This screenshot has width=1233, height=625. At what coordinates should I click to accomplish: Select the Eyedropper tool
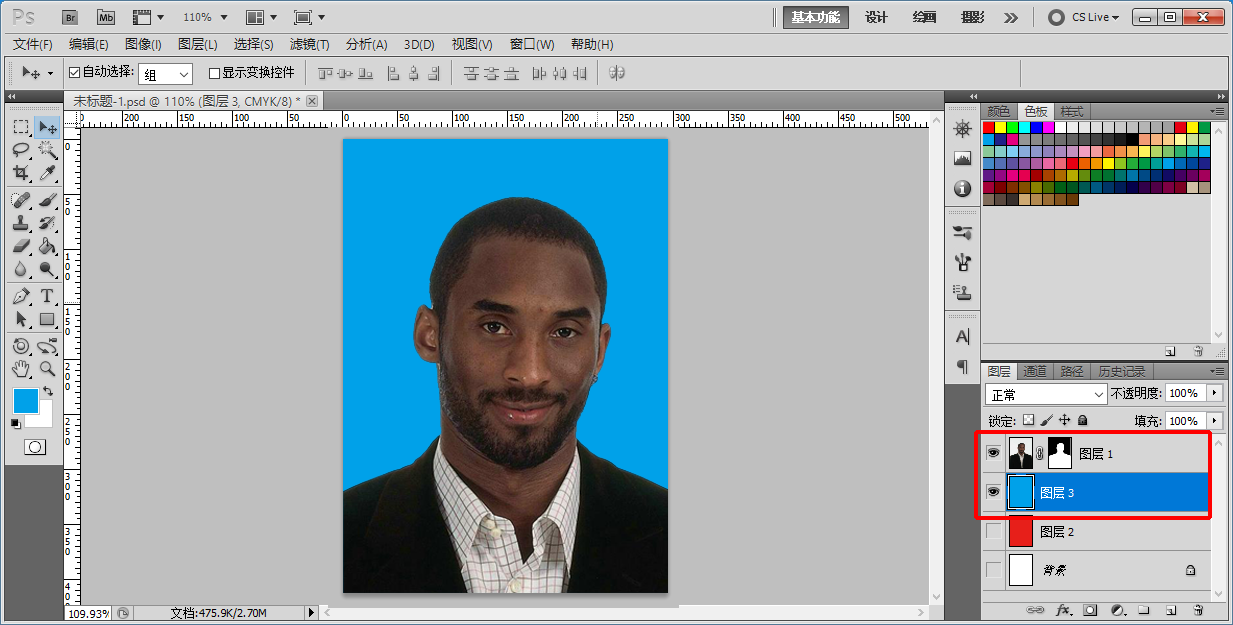click(47, 173)
